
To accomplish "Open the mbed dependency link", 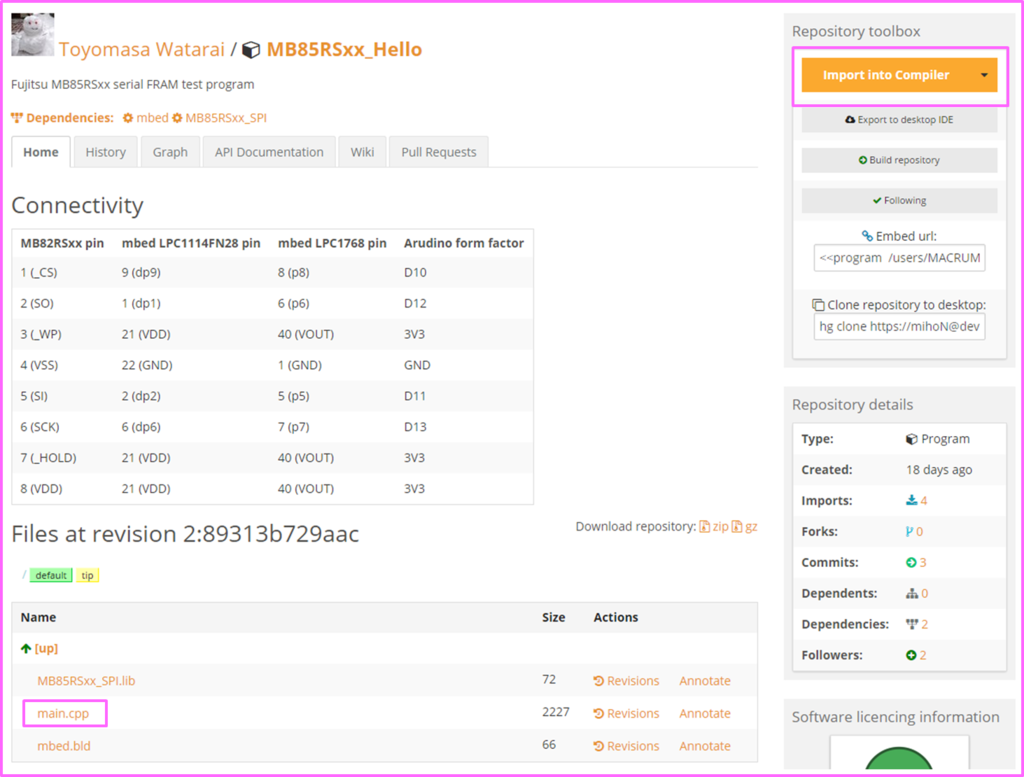I will 152,118.
